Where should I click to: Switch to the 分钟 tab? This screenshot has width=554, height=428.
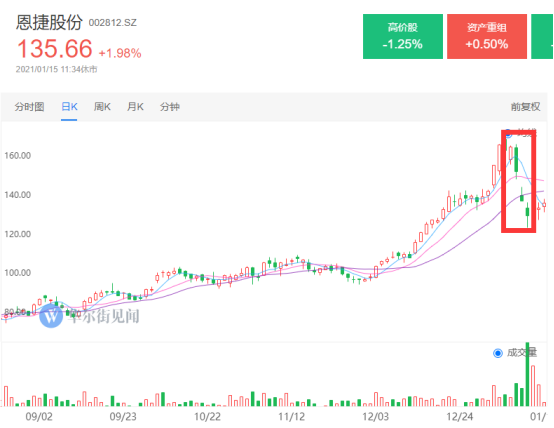click(x=170, y=107)
